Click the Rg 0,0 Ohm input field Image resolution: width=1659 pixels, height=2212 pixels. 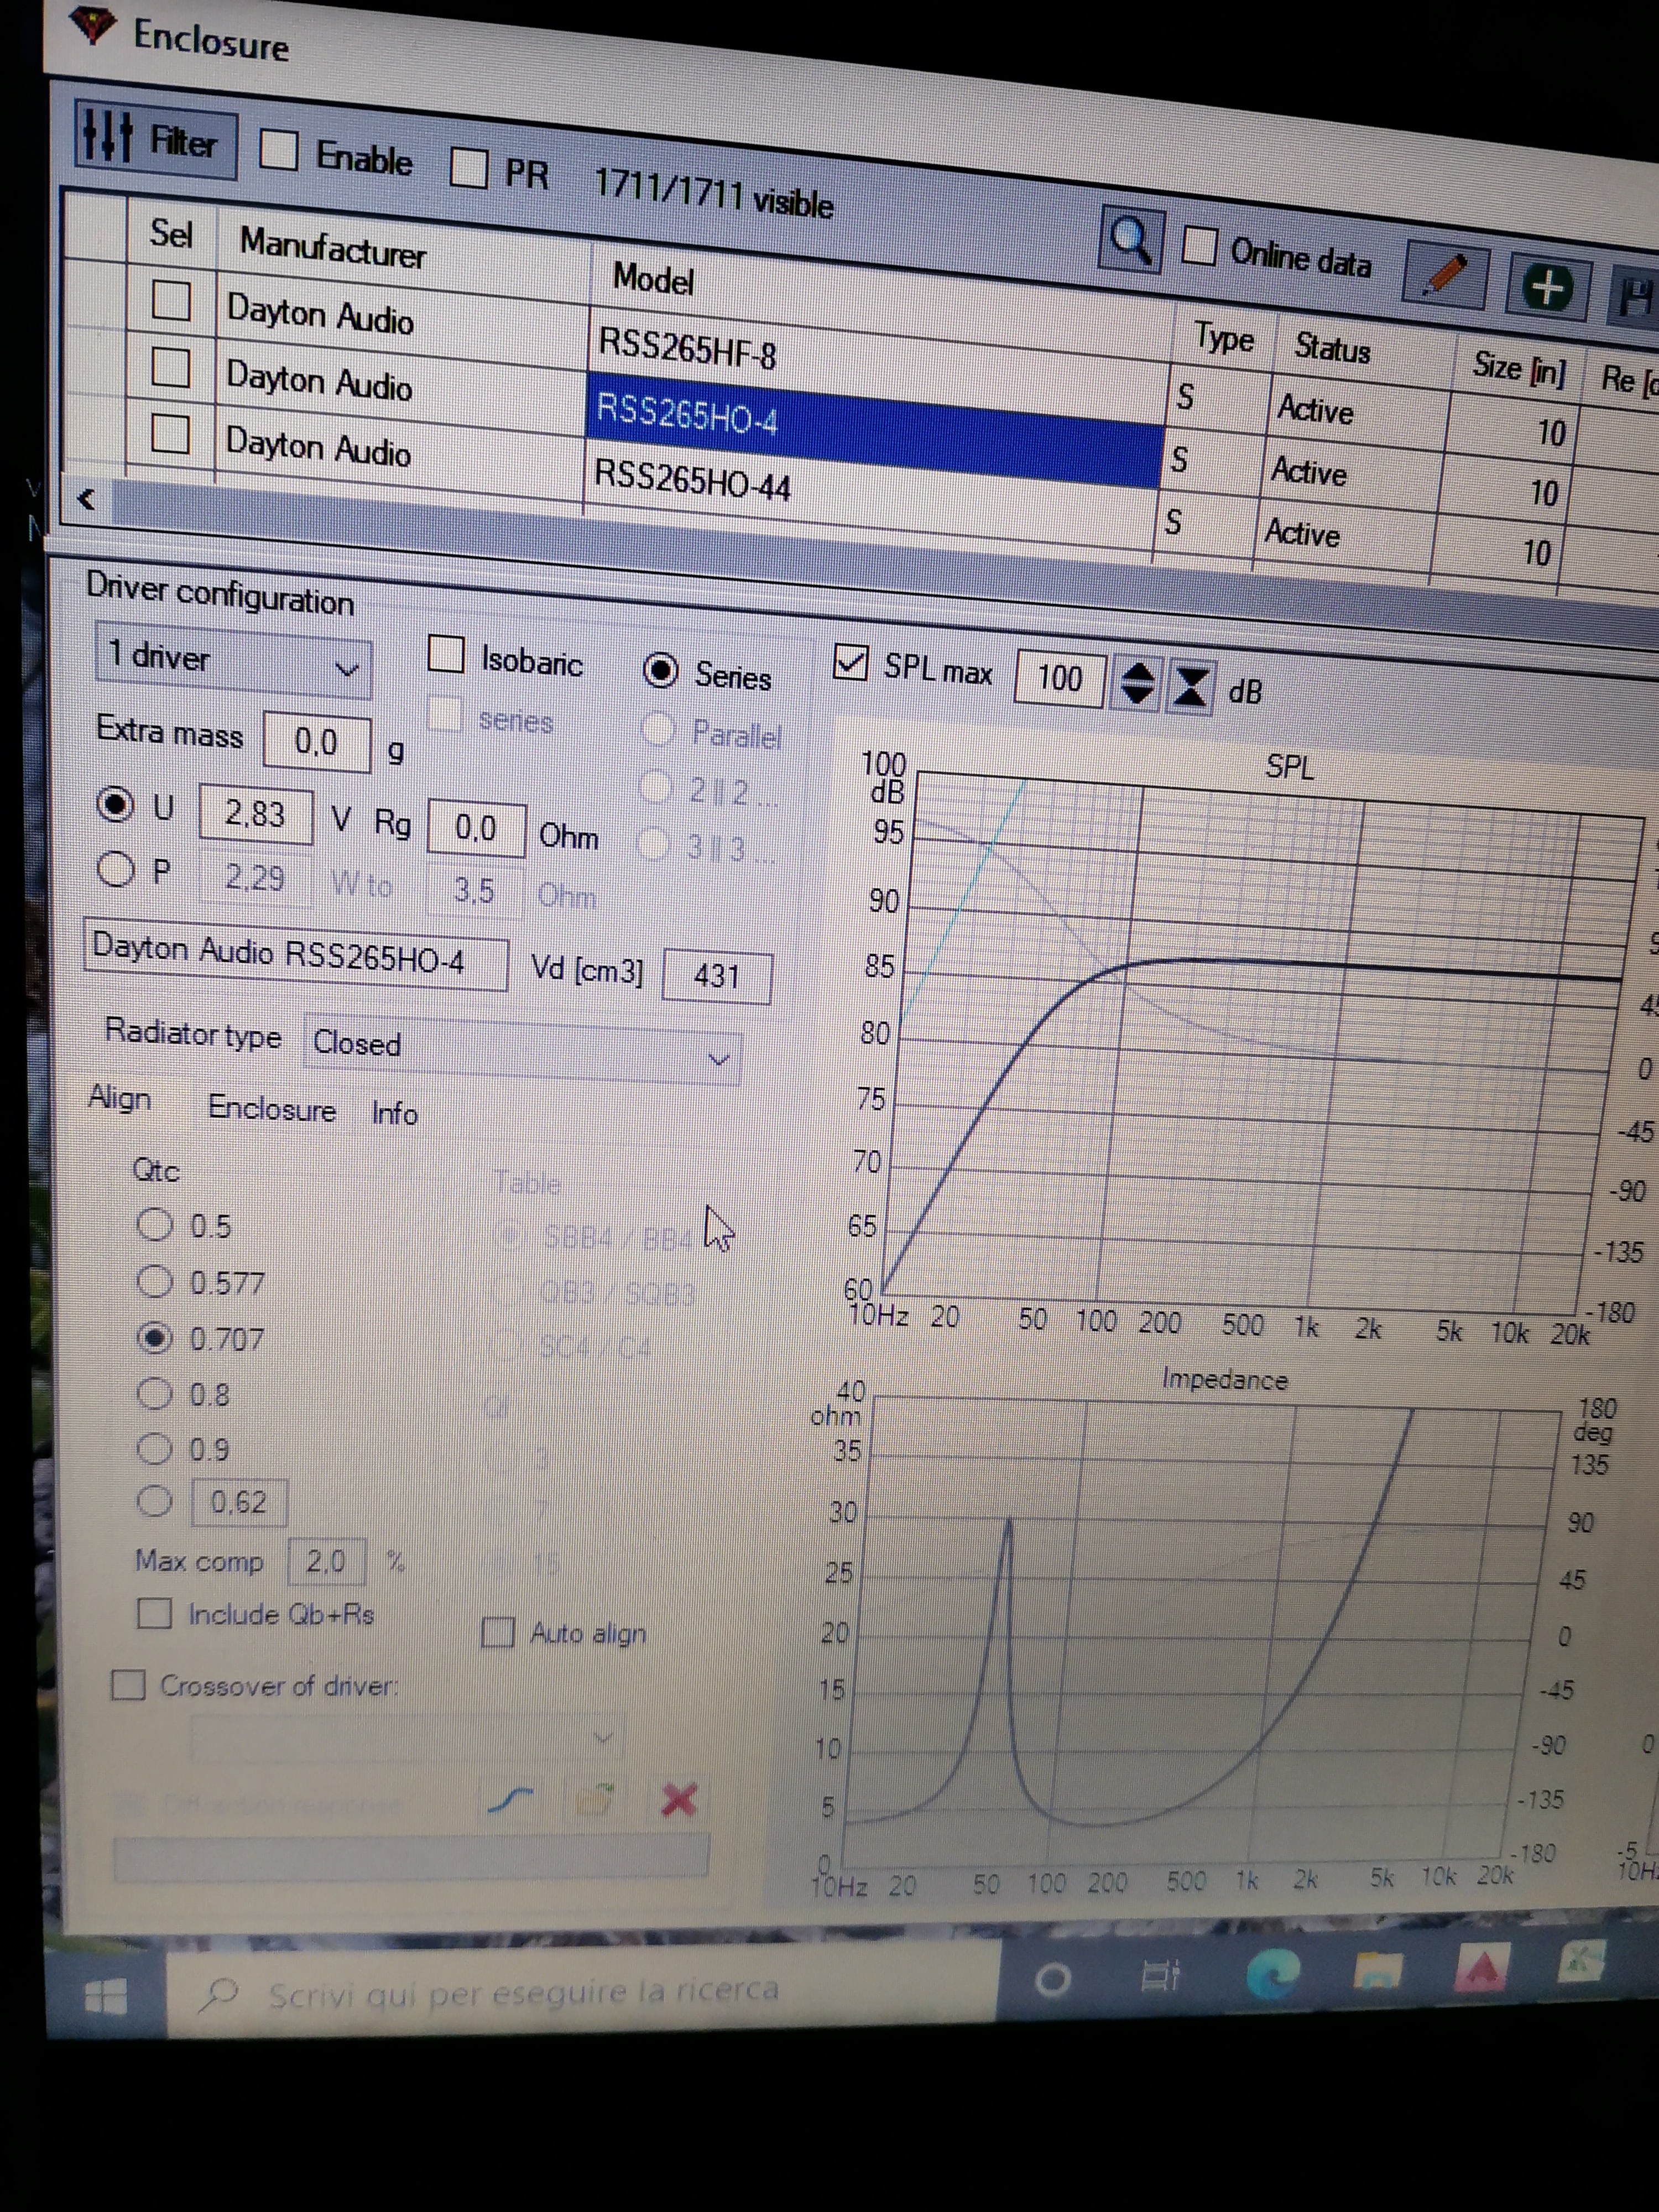coord(476,828)
